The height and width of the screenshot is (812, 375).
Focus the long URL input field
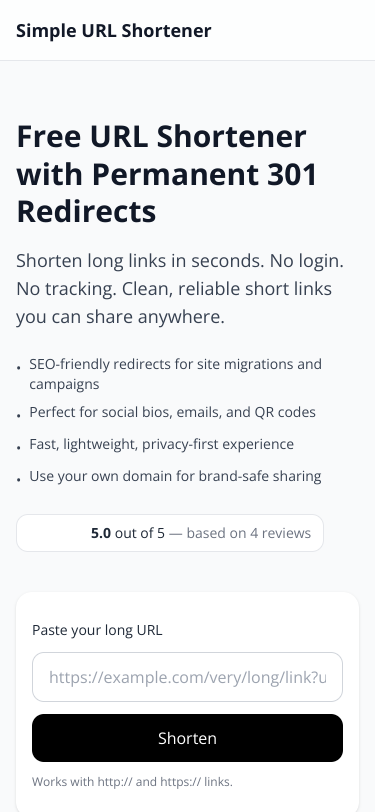click(x=188, y=677)
